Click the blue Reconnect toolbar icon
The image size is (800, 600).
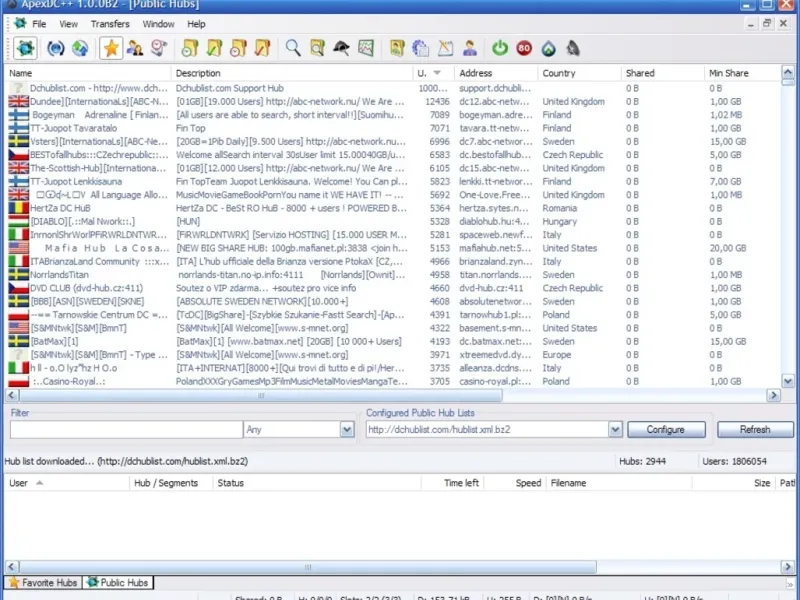tap(56, 48)
